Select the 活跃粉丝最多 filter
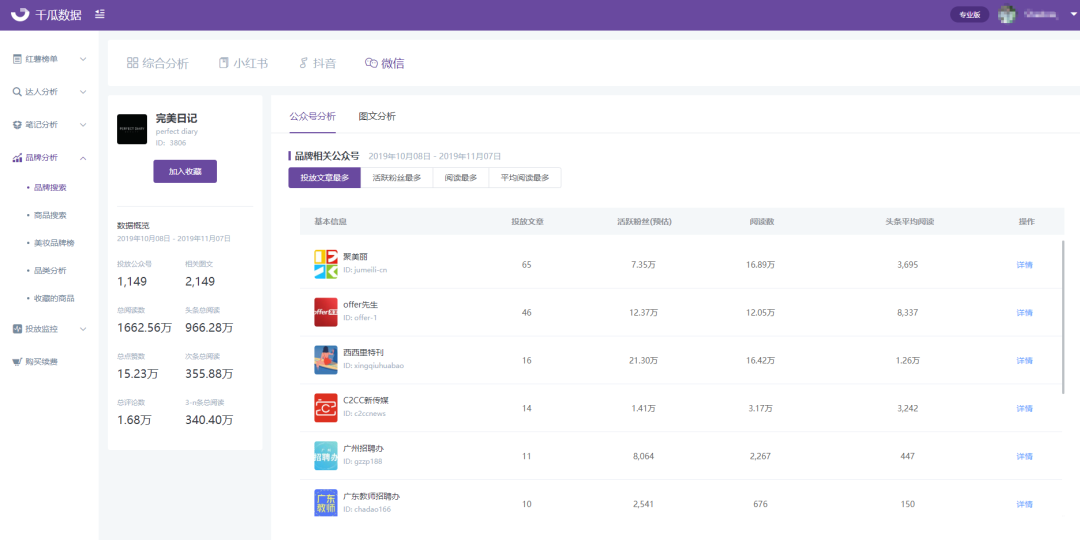Image resolution: width=1080 pixels, height=540 pixels. coord(397,178)
